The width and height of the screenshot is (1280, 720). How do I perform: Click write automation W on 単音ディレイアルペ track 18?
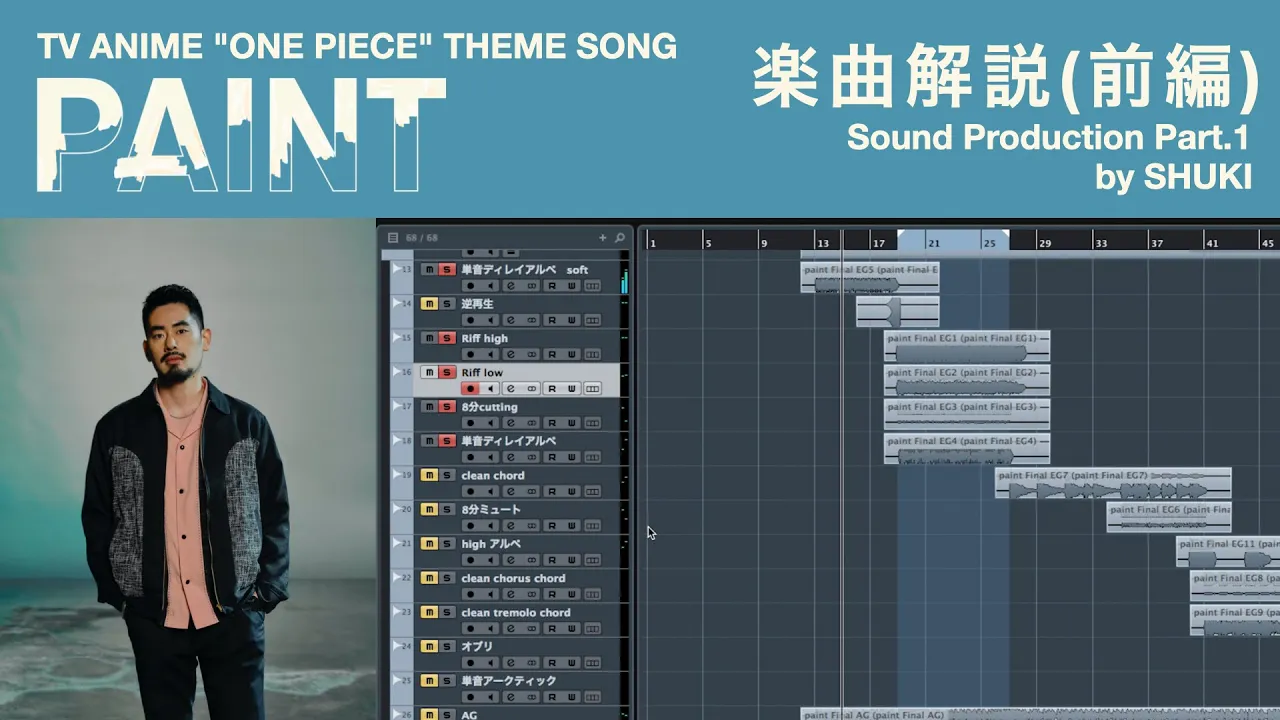[572, 457]
